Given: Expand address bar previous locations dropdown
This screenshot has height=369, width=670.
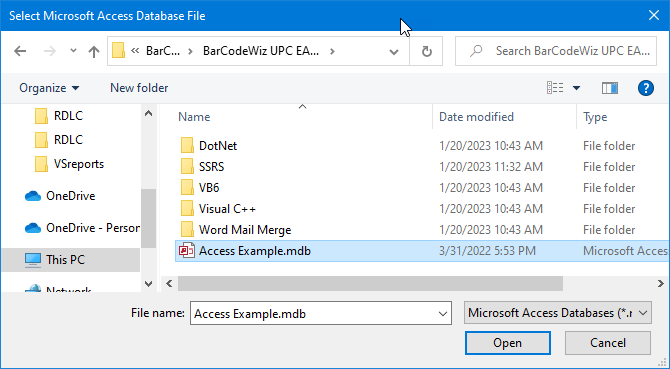Looking at the screenshot, I should pyautogui.click(x=394, y=52).
